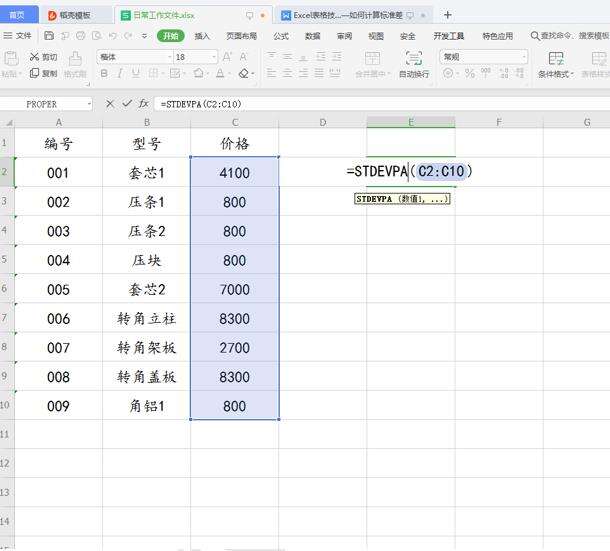Click the increase font size icon
Screen dimensions: 610x551
pyautogui.click(x=227, y=57)
